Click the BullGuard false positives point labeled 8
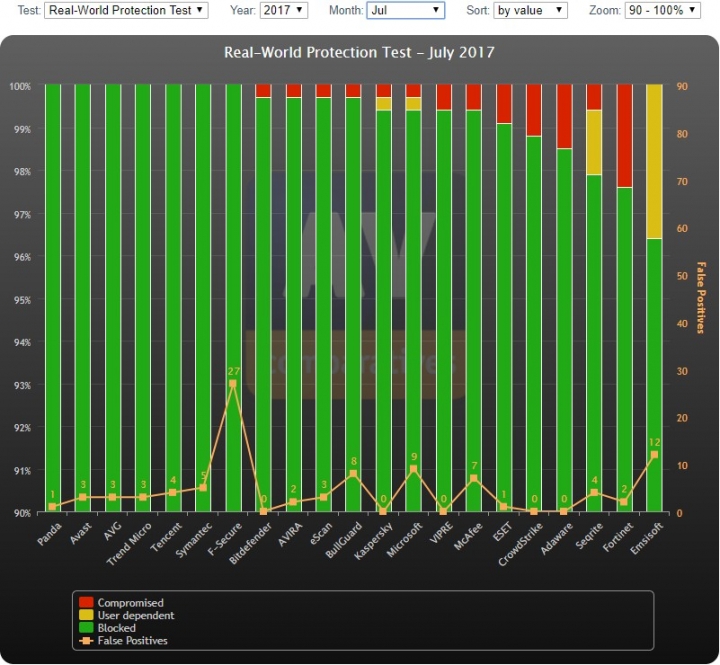720x665 pixels. pos(353,473)
